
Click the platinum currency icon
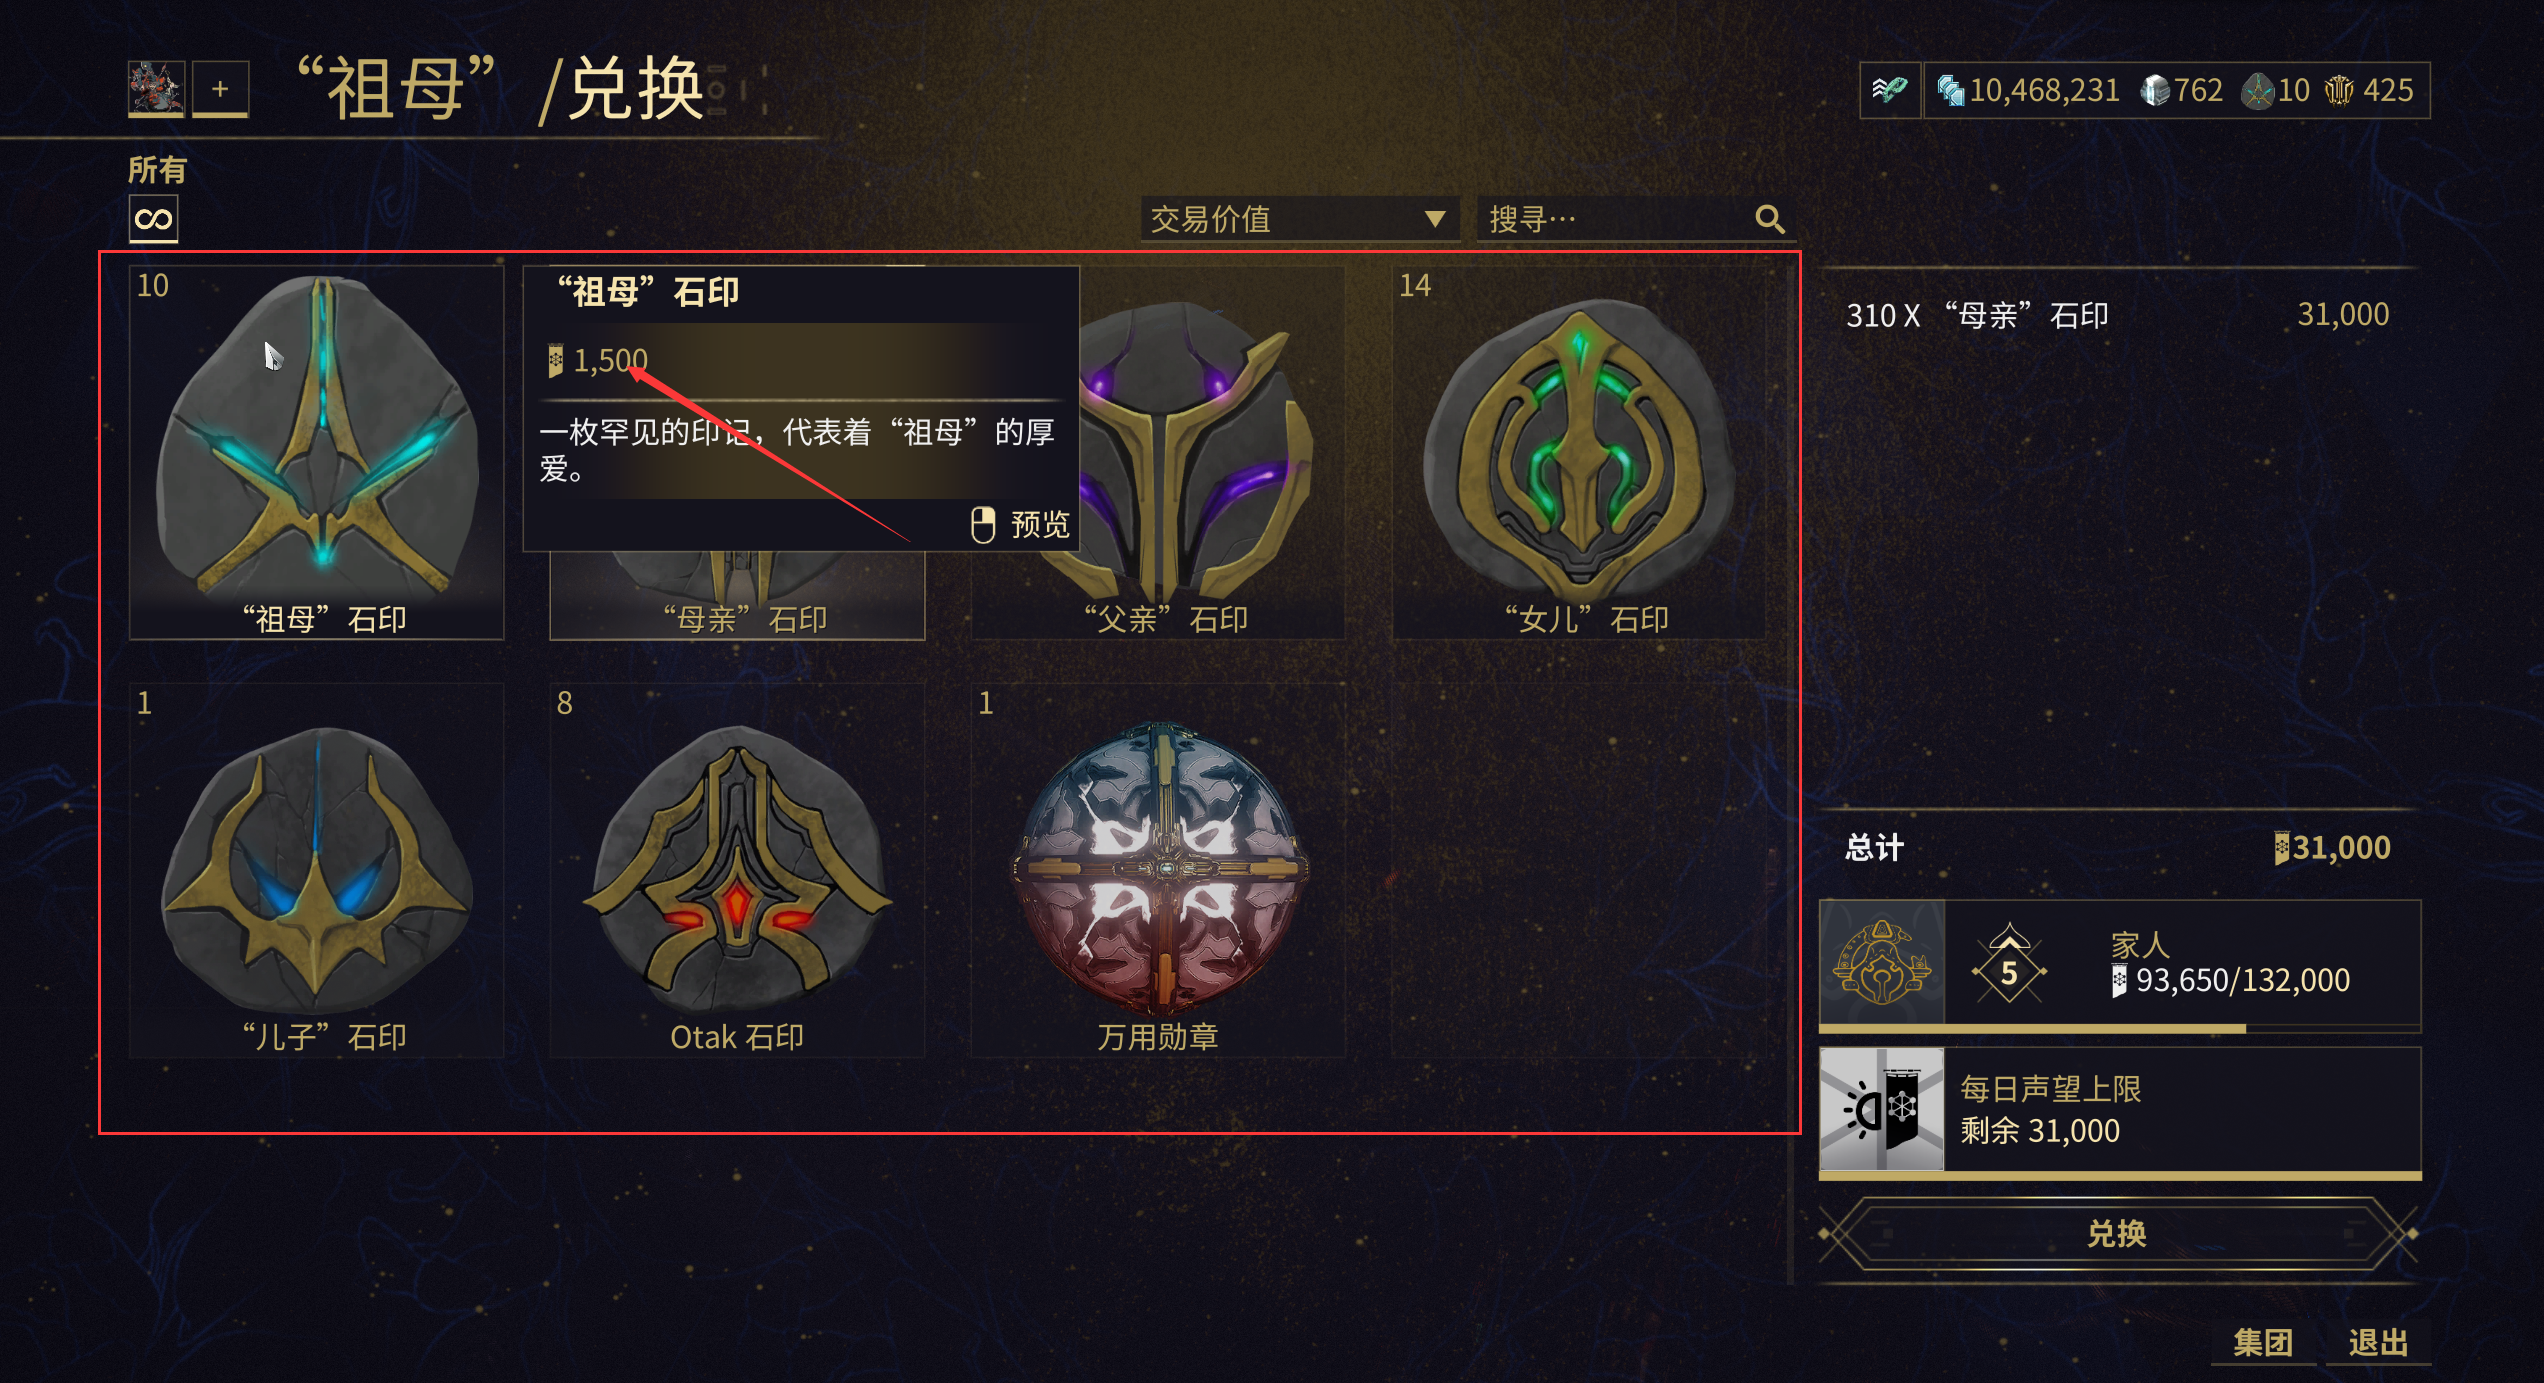[2155, 91]
